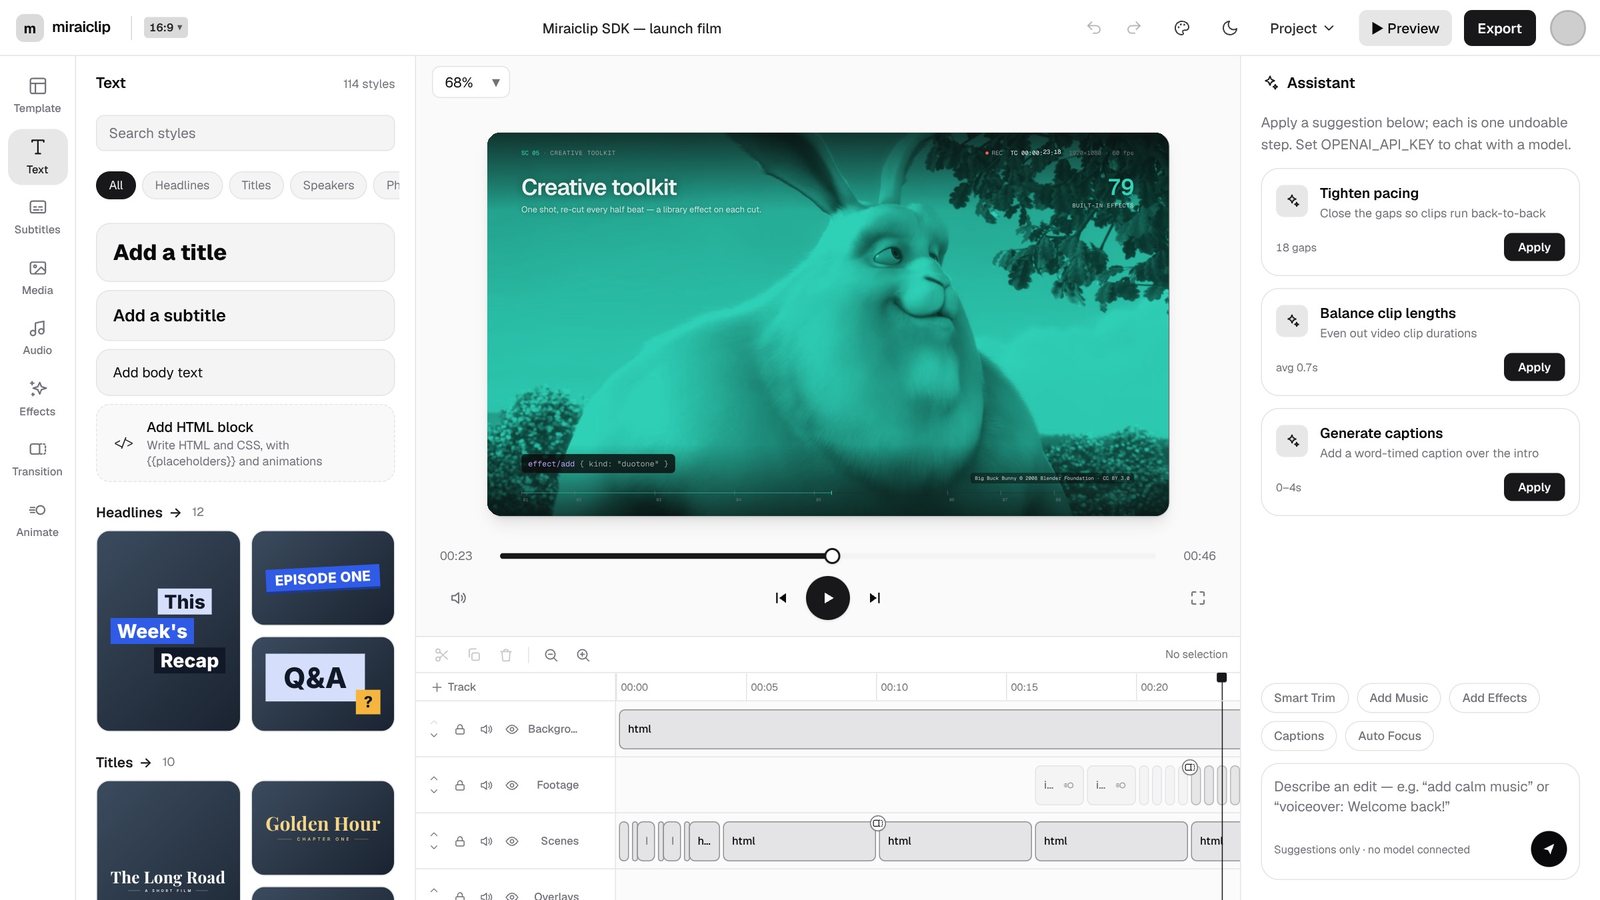Screen dimensions: 1600x900
Task: Reorder the Scenes track with its arrows
Action: pyautogui.click(x=434, y=841)
